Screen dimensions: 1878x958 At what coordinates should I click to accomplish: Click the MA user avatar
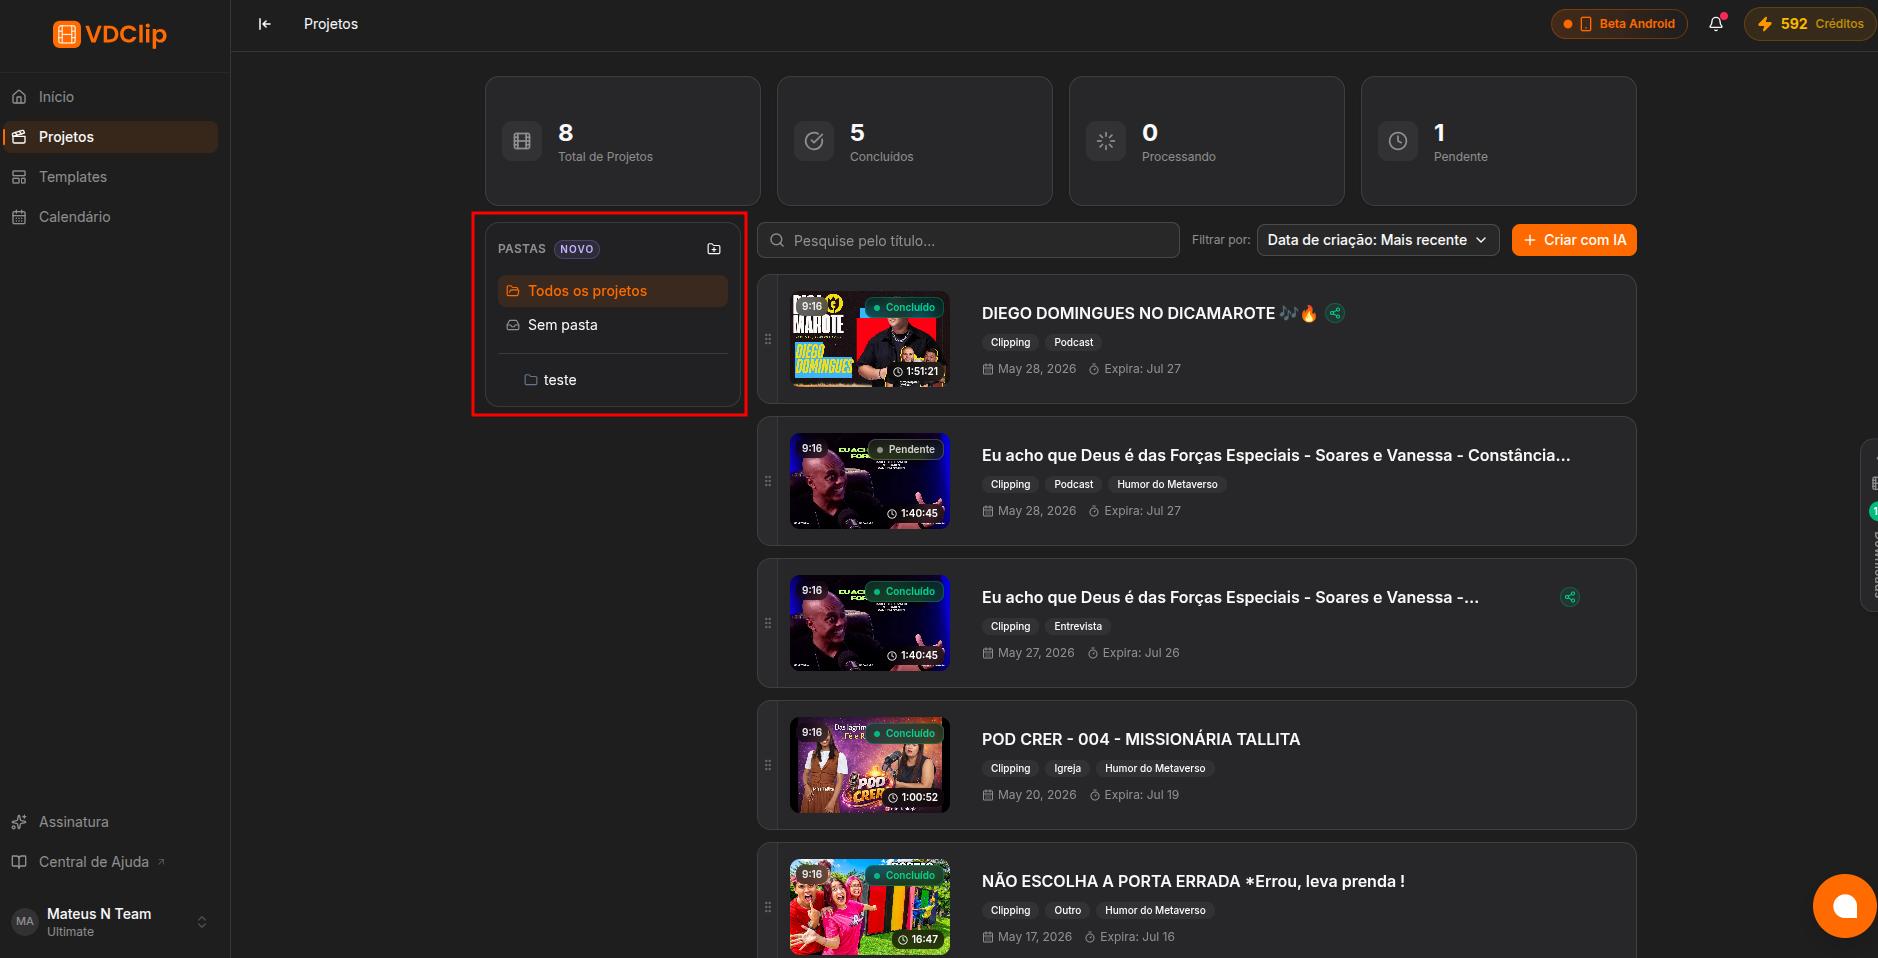25,922
